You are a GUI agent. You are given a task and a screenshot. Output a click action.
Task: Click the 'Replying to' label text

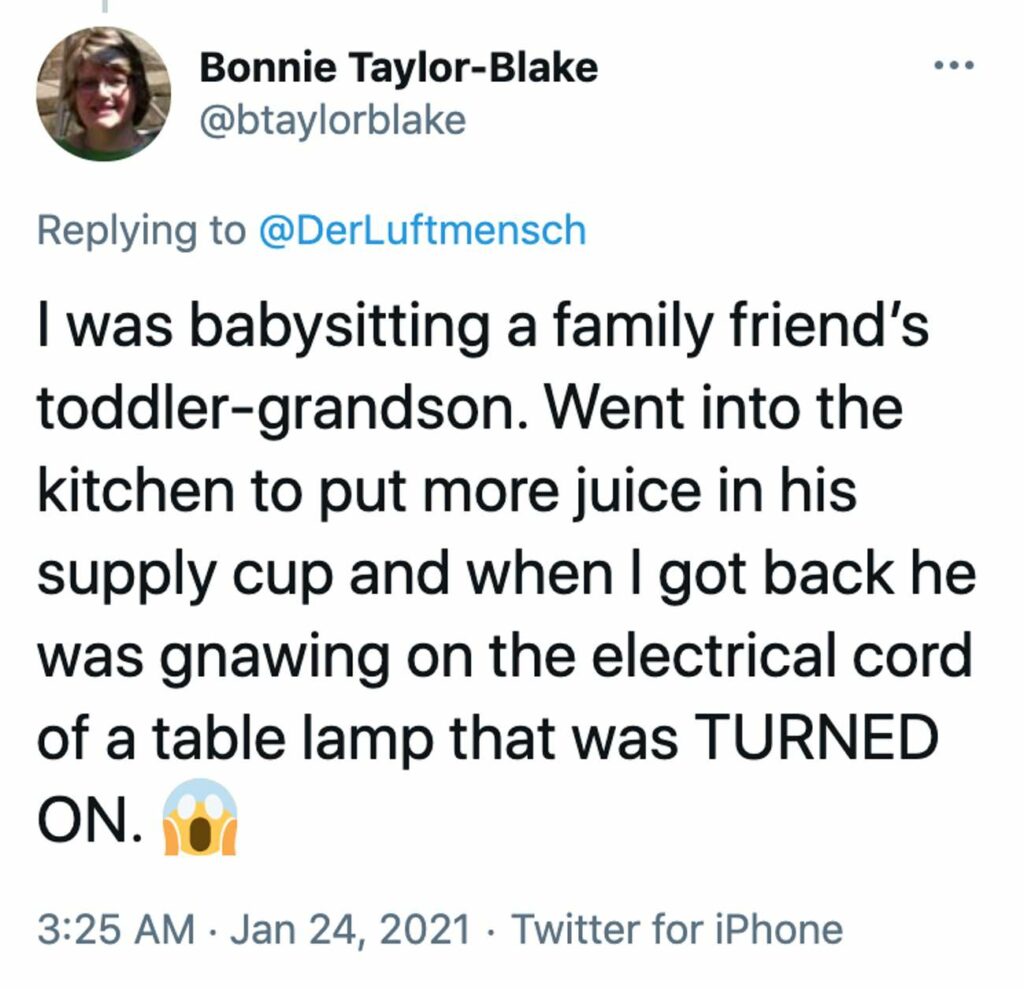[142, 231]
